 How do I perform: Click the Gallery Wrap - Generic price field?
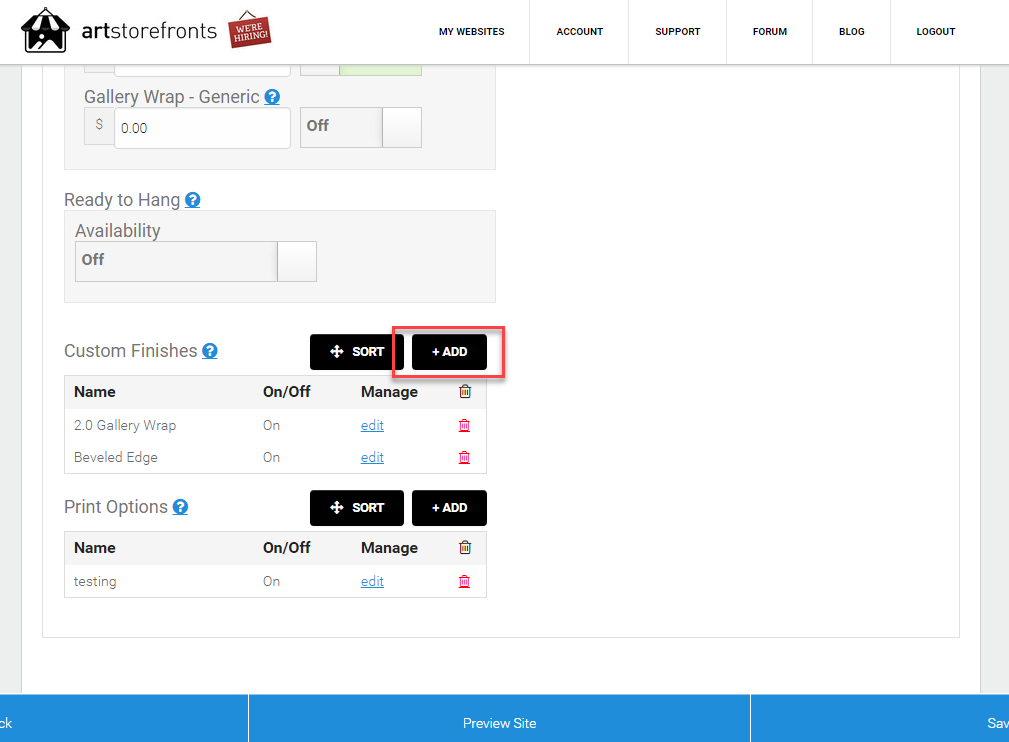tap(202, 128)
